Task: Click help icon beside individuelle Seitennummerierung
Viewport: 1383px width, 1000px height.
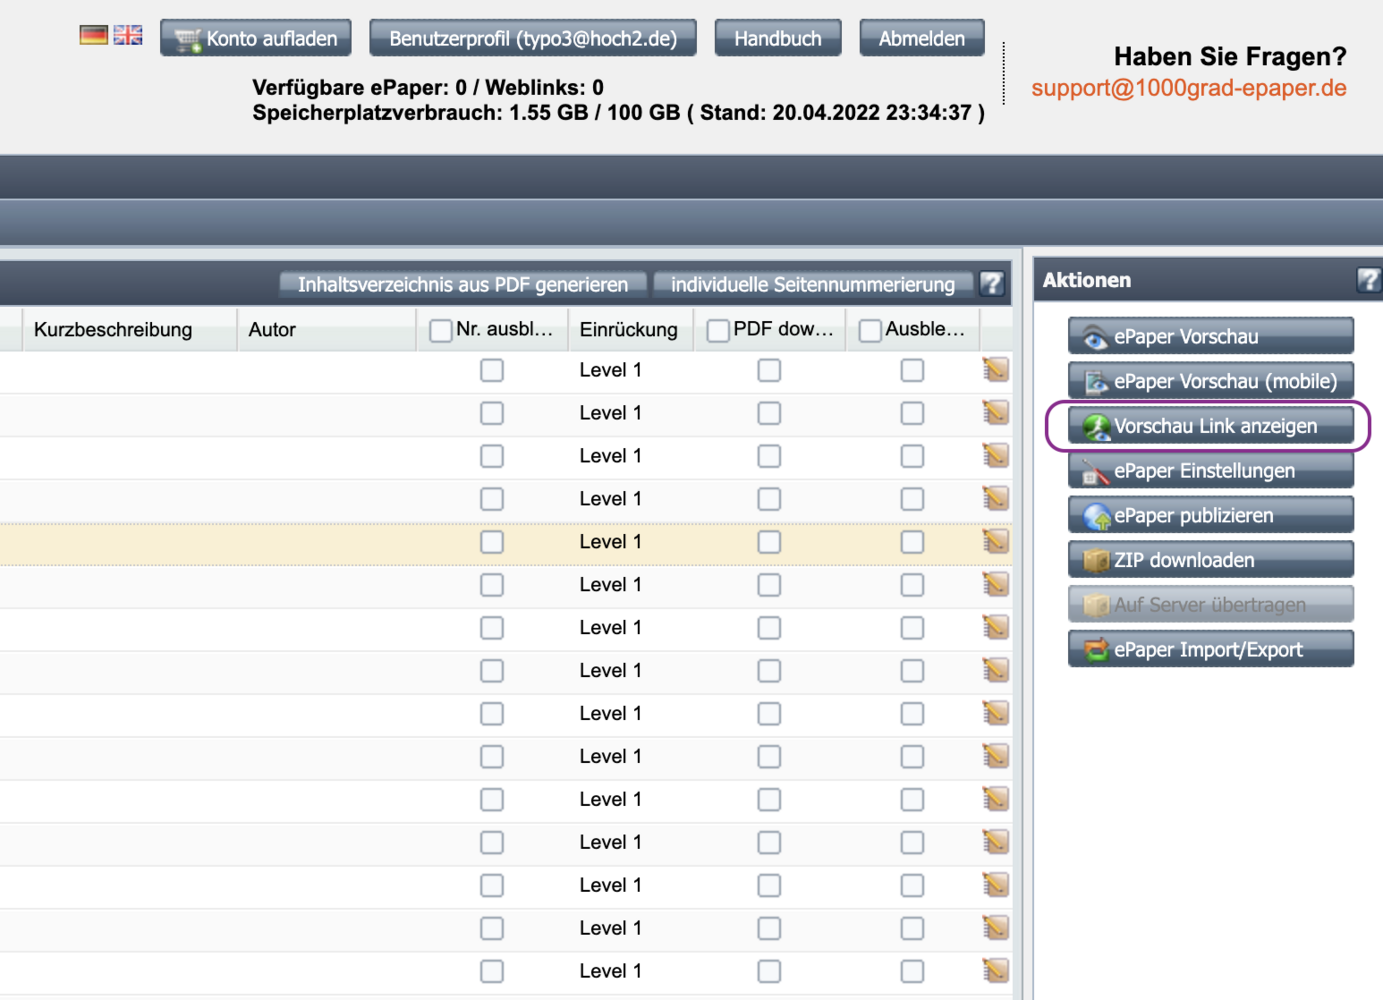Action: tap(991, 284)
